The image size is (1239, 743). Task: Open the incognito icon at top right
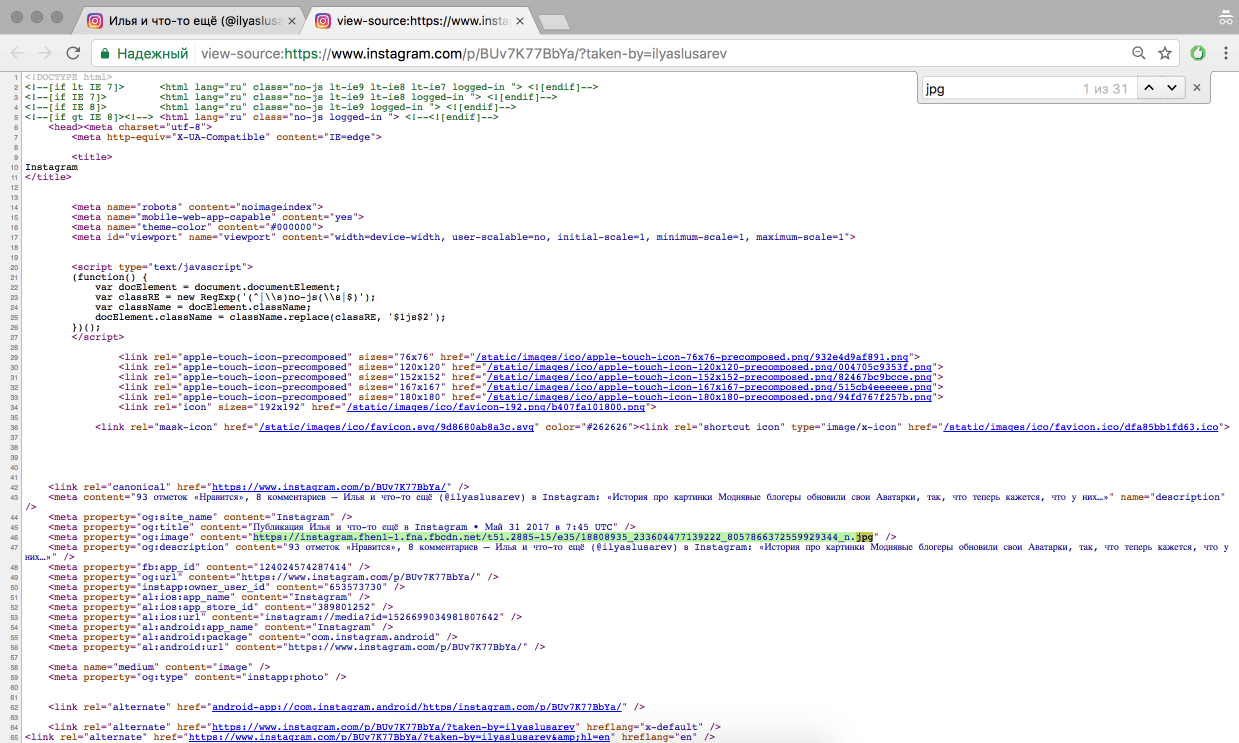click(x=1225, y=18)
